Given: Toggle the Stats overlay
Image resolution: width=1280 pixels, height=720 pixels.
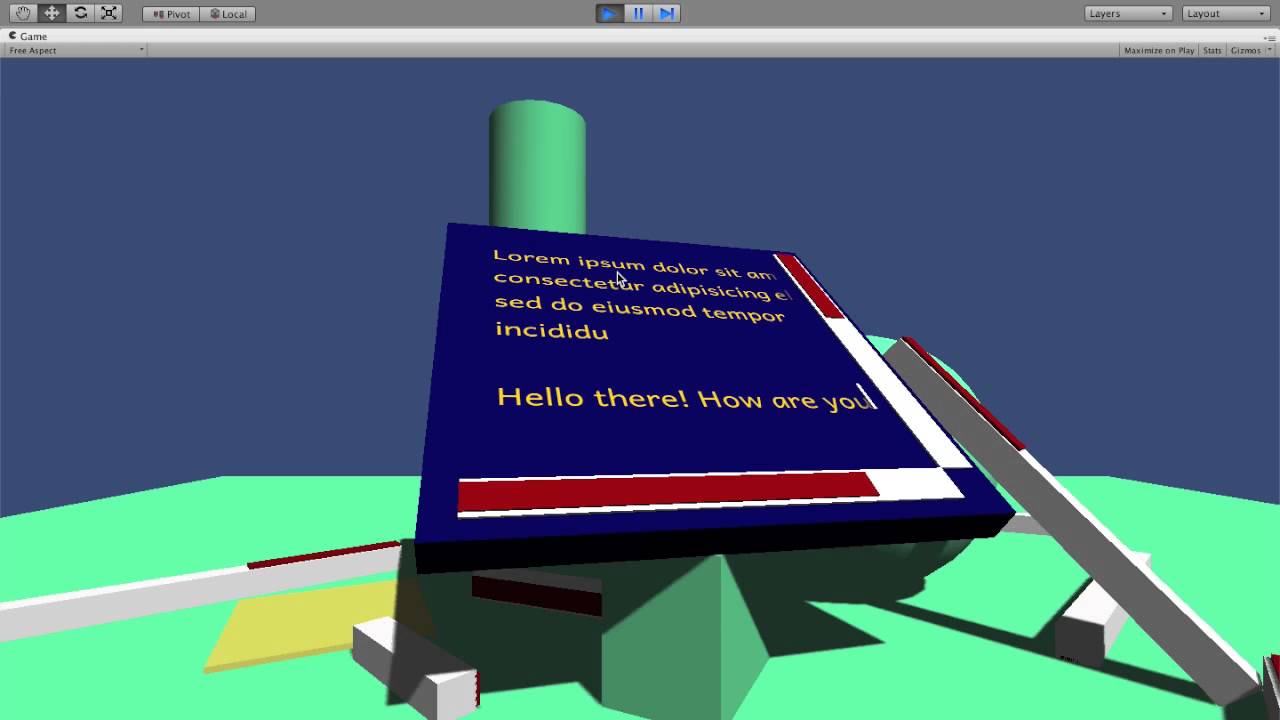Looking at the screenshot, I should [1212, 50].
